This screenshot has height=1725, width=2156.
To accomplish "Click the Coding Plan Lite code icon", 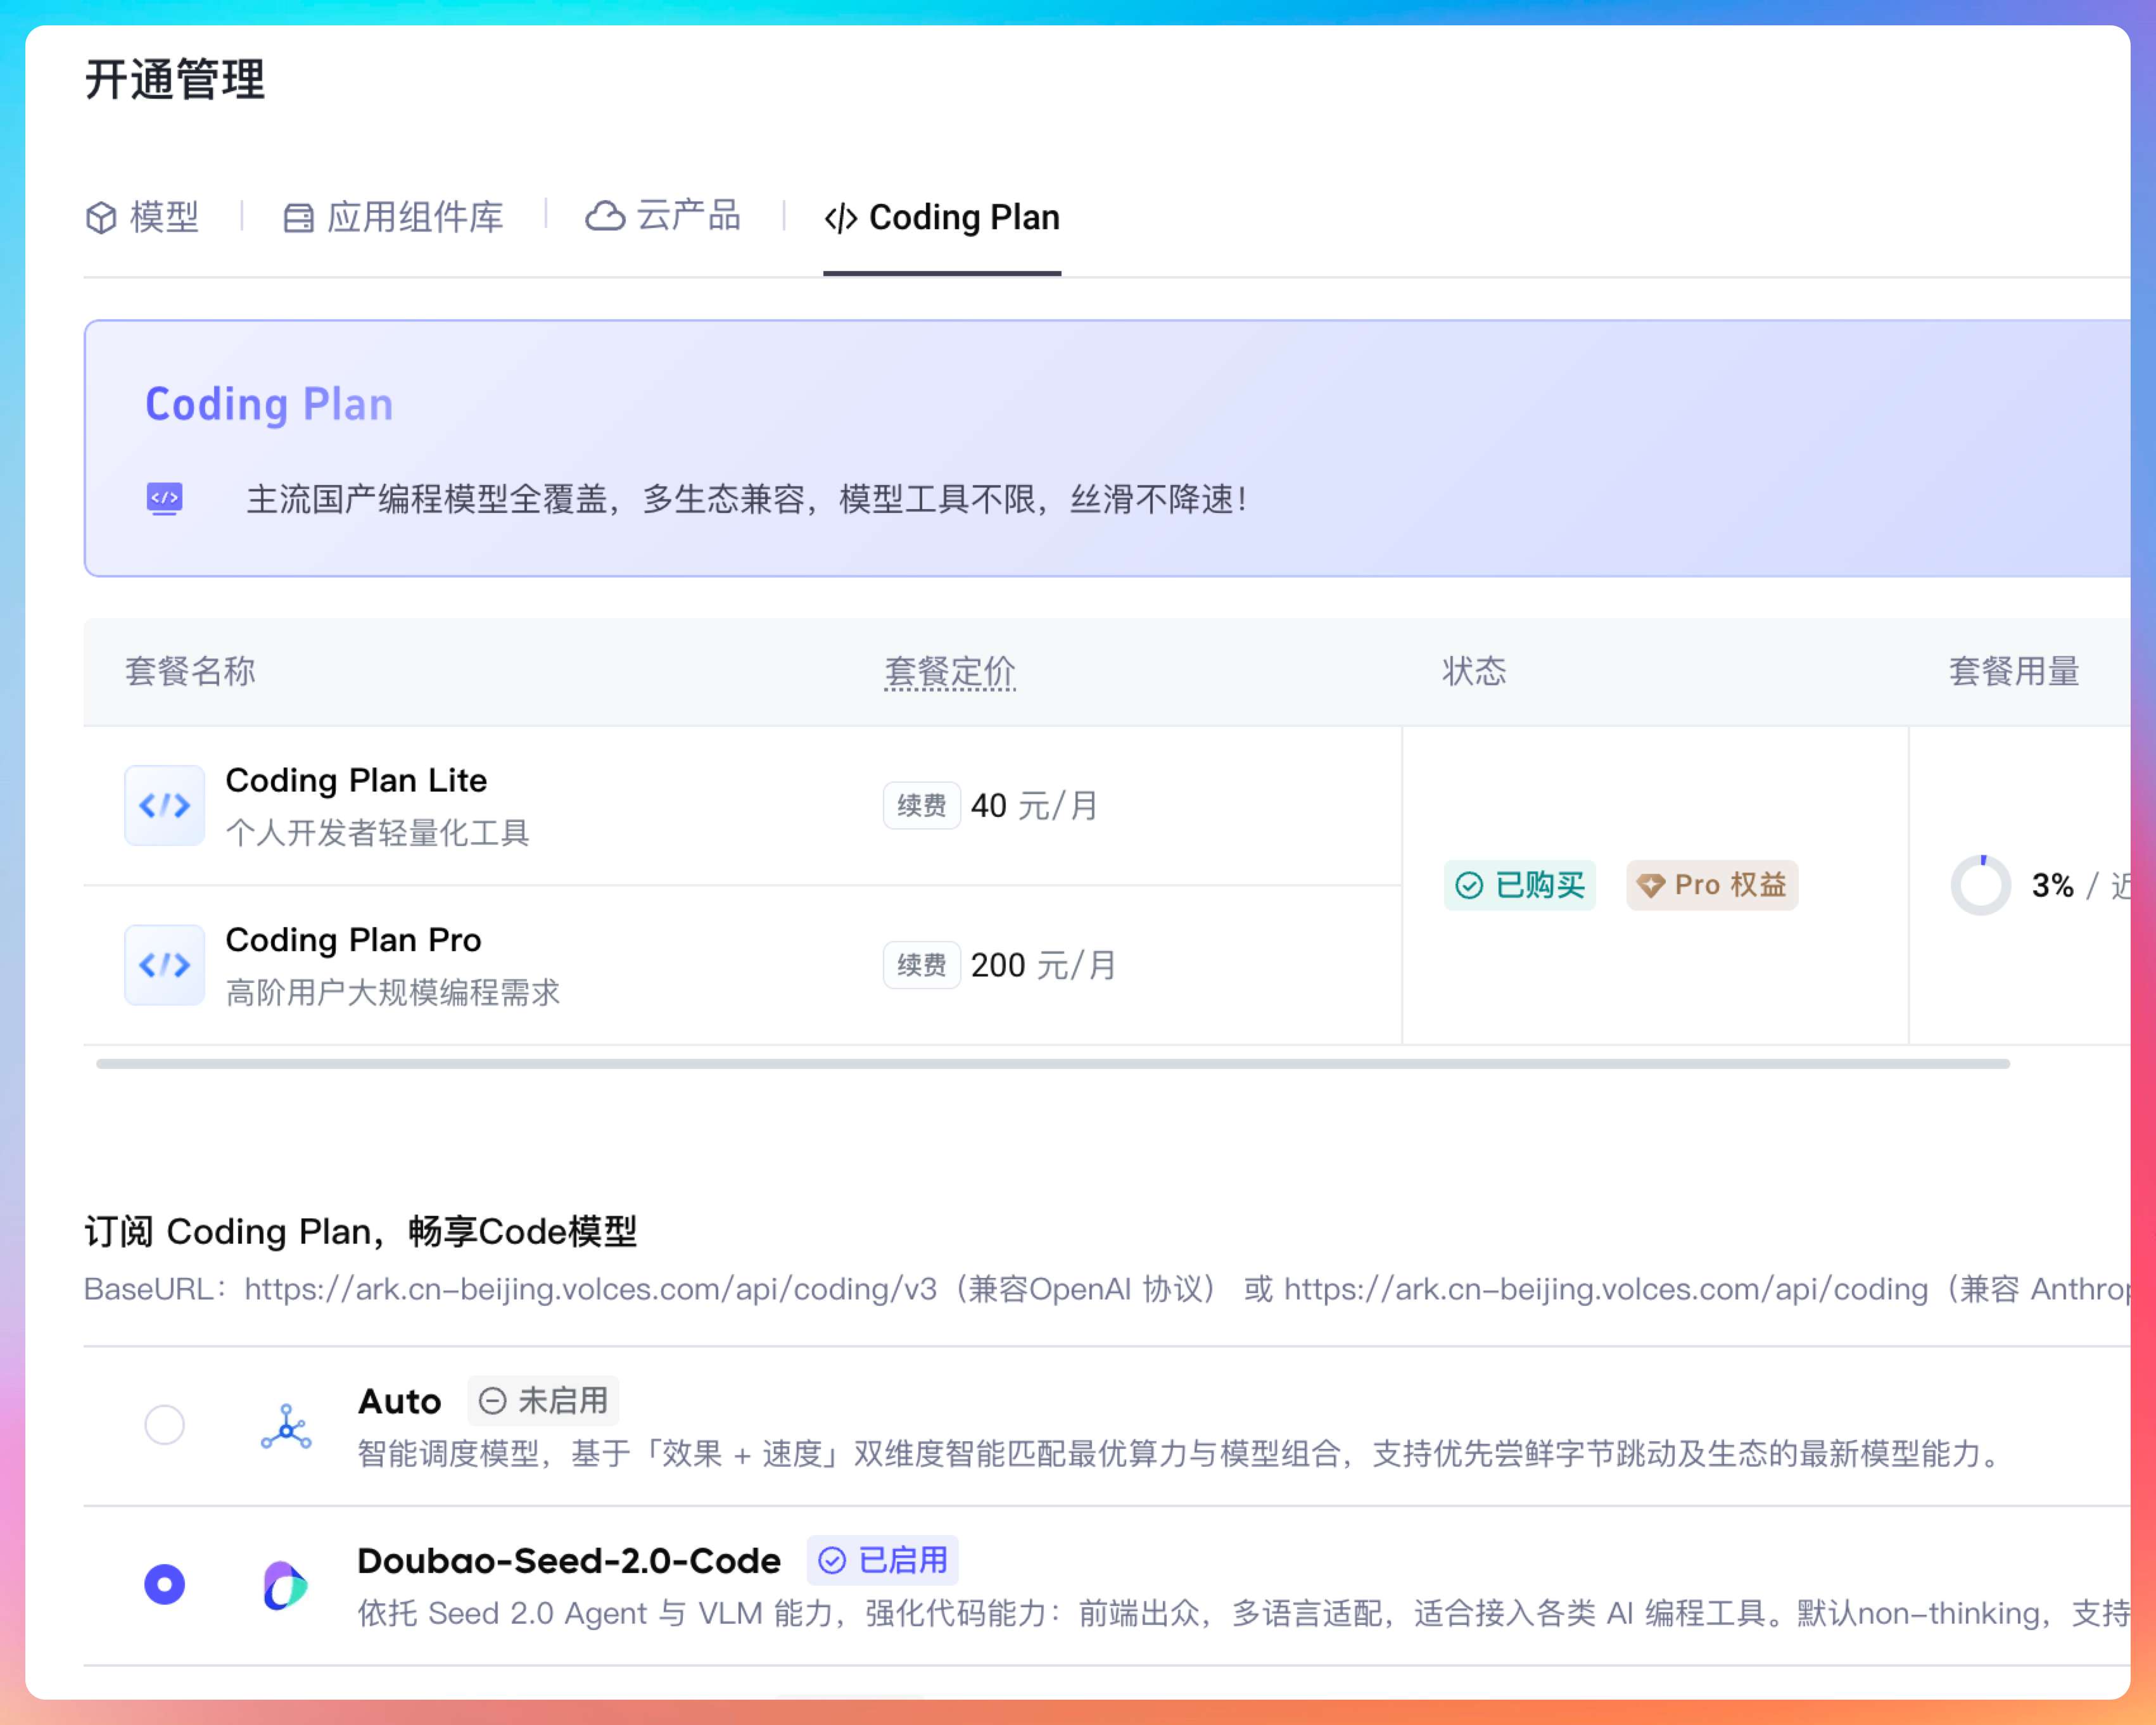I will [164, 805].
